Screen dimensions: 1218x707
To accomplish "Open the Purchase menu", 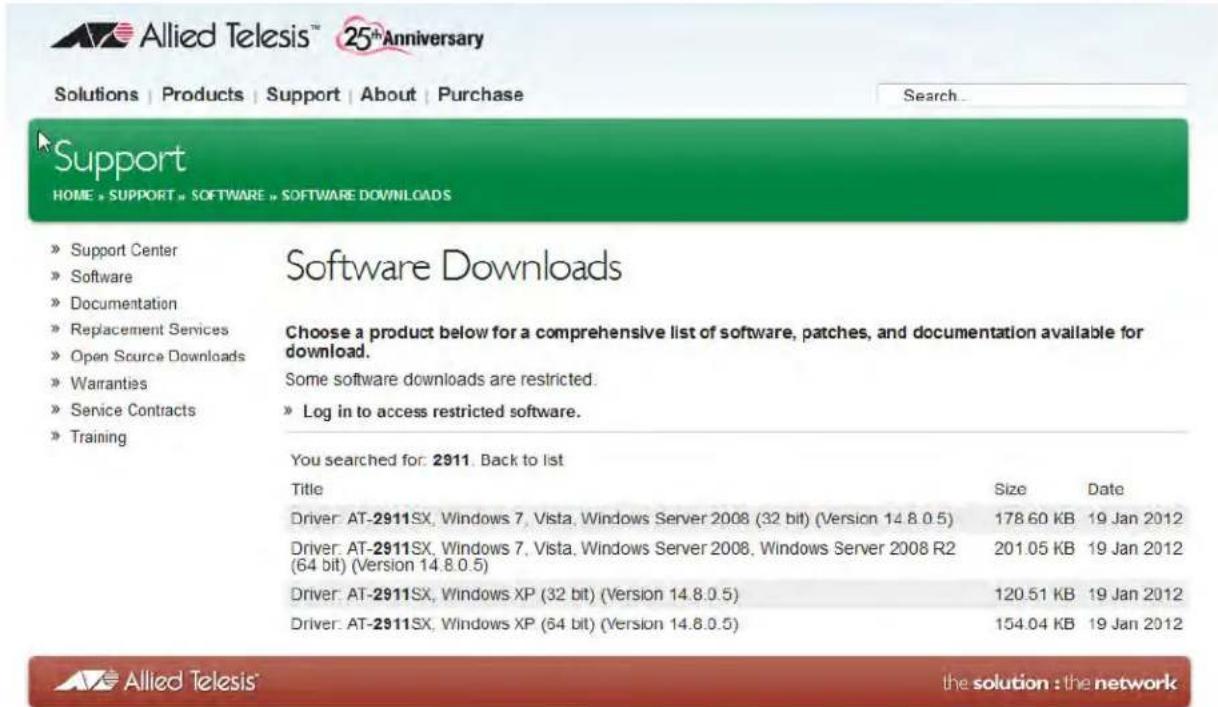I will pyautogui.click(x=481, y=94).
